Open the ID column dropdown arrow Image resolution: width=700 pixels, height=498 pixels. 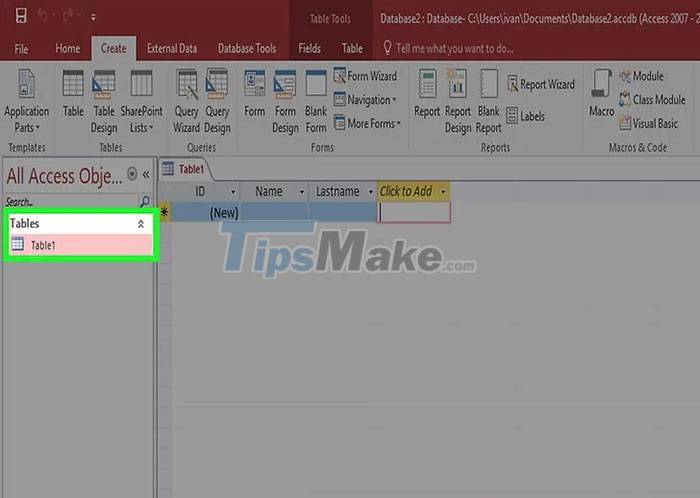click(233, 192)
